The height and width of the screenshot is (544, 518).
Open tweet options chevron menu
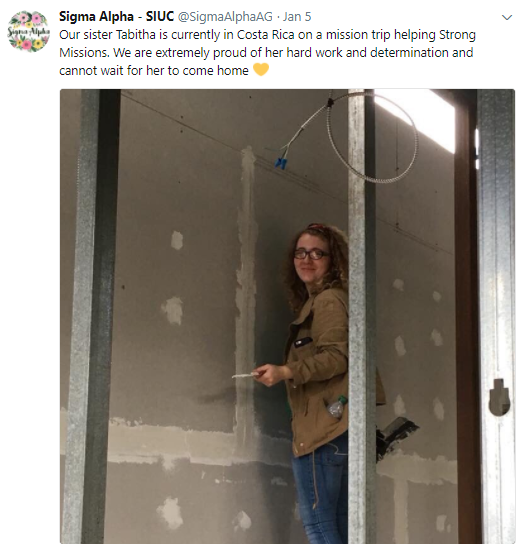point(507,17)
